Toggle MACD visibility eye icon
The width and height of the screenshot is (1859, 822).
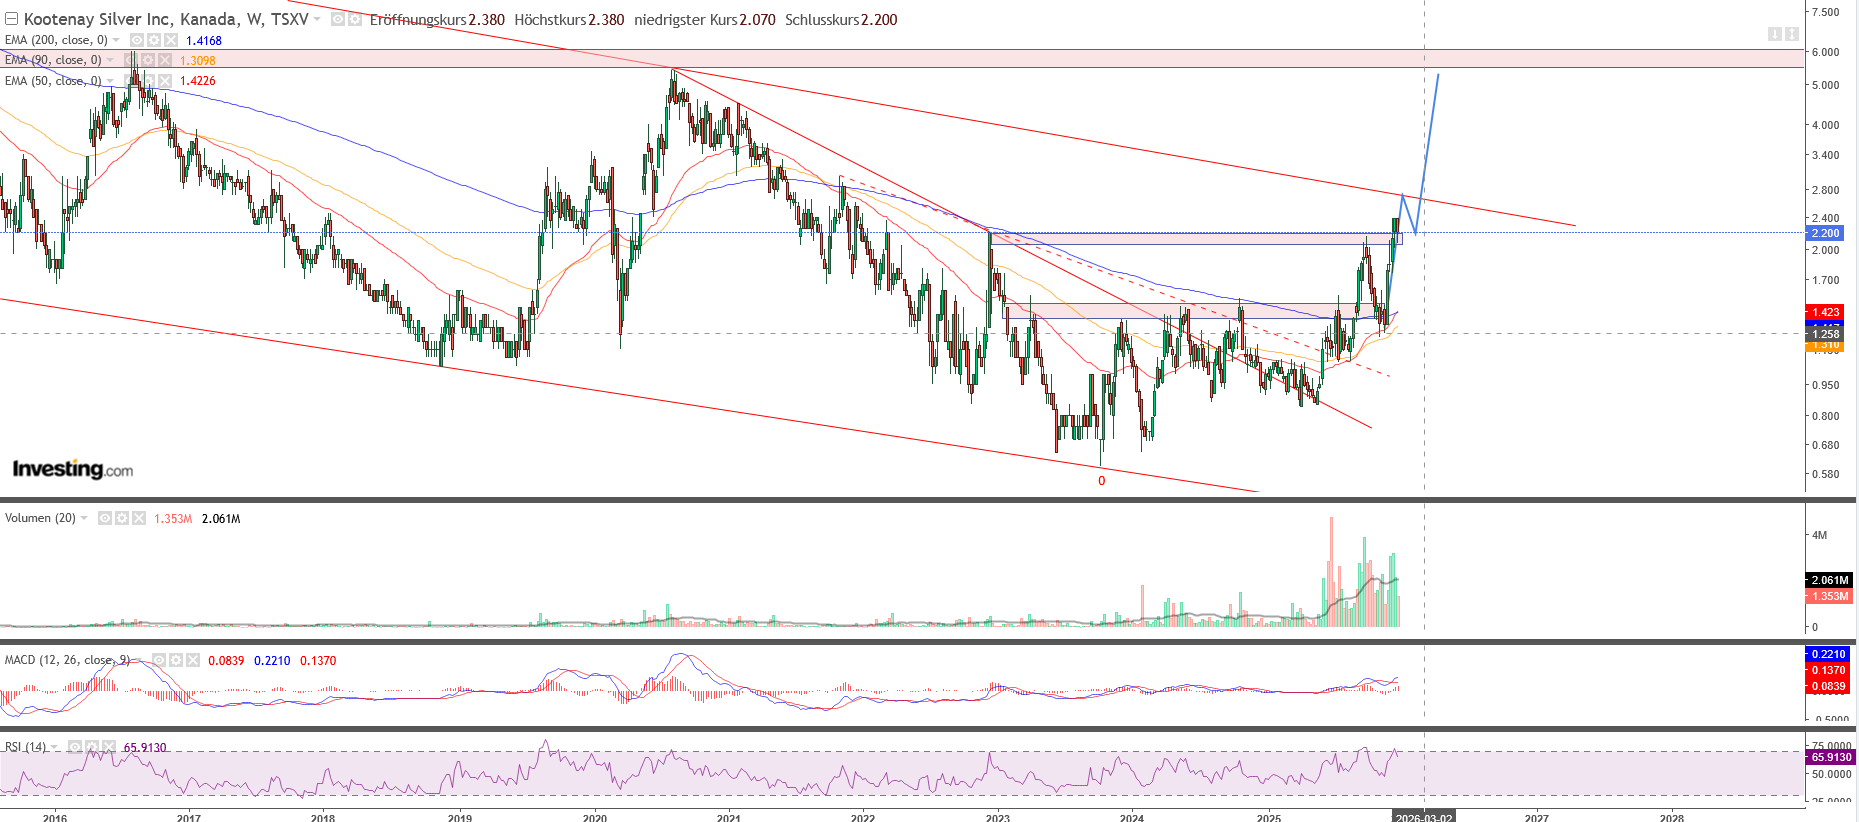[158, 660]
